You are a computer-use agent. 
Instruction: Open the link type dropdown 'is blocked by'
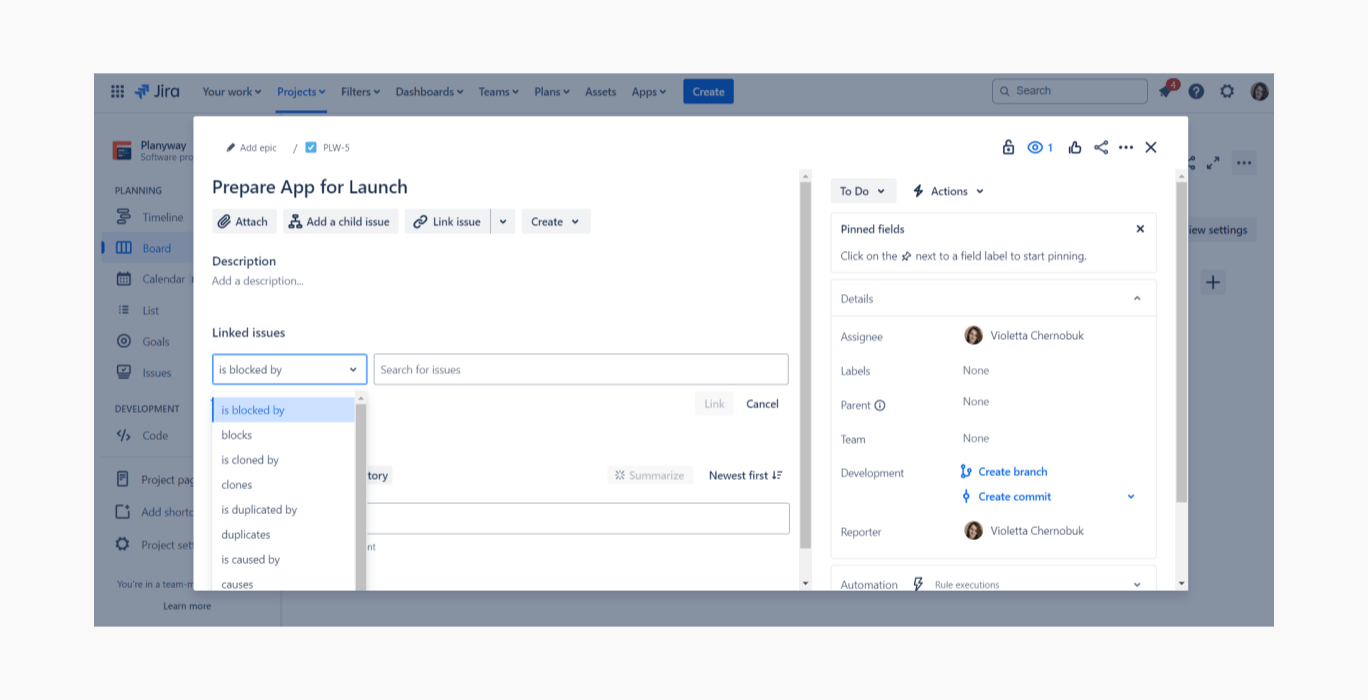pos(289,370)
